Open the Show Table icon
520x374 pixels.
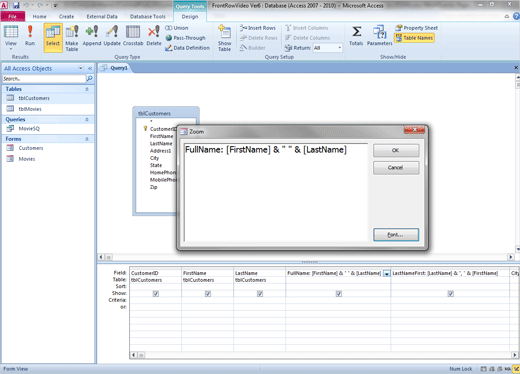(x=224, y=38)
